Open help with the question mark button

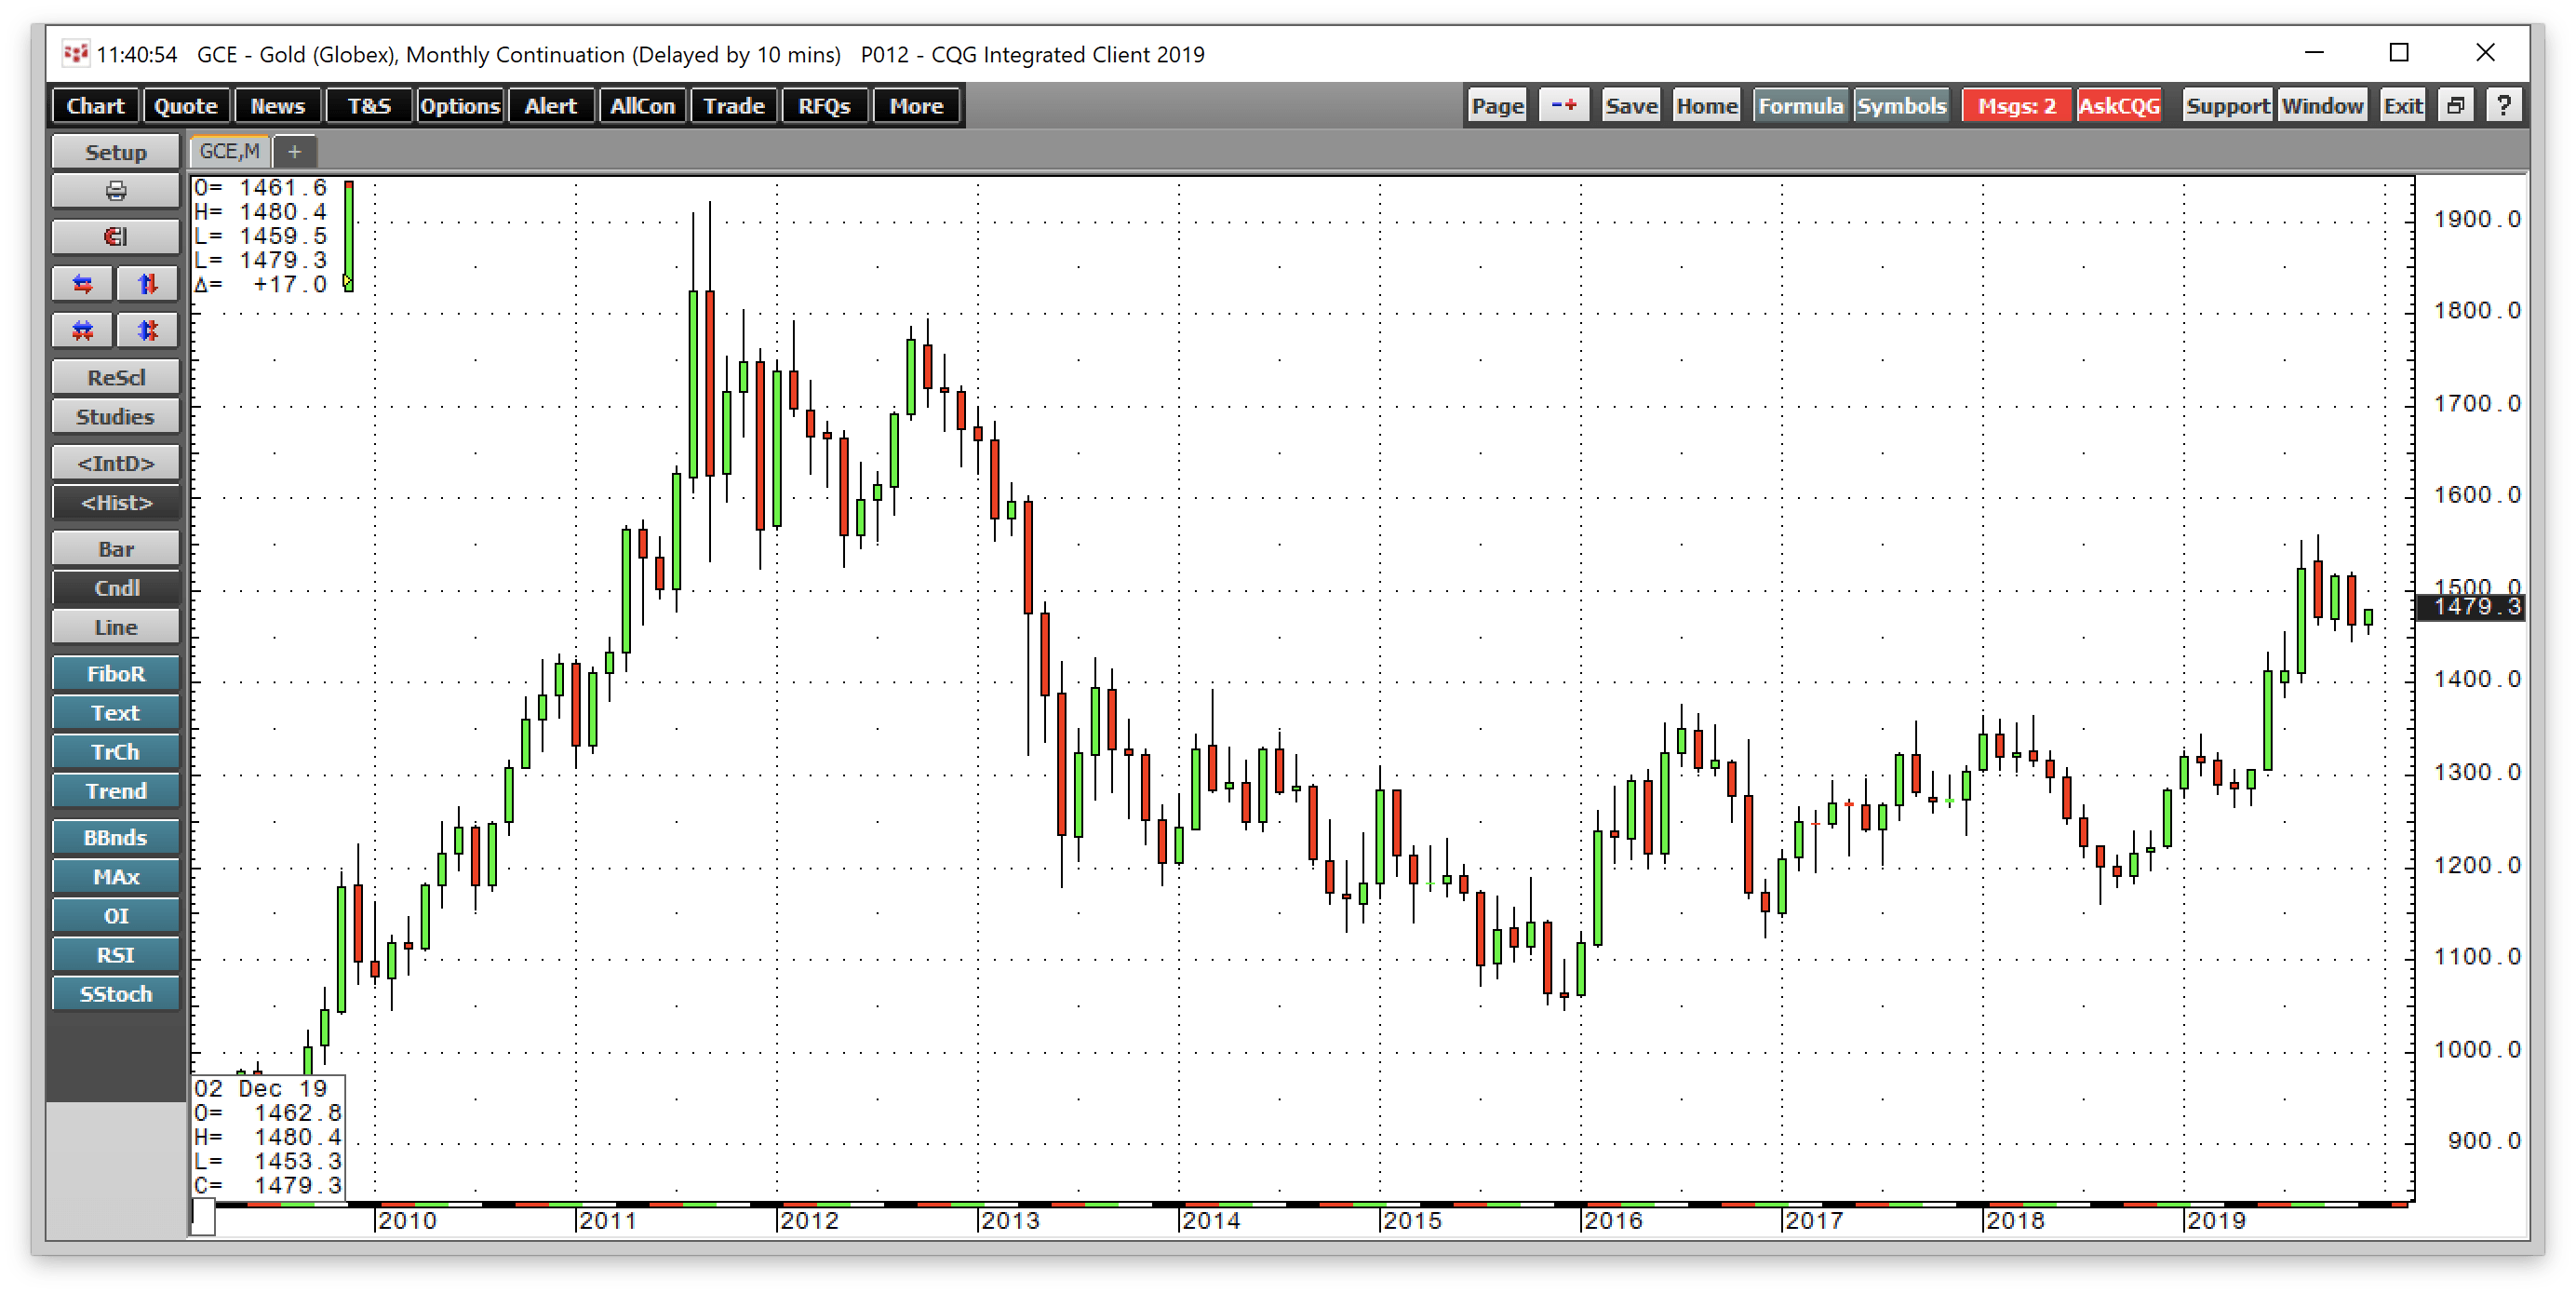[x=2504, y=106]
